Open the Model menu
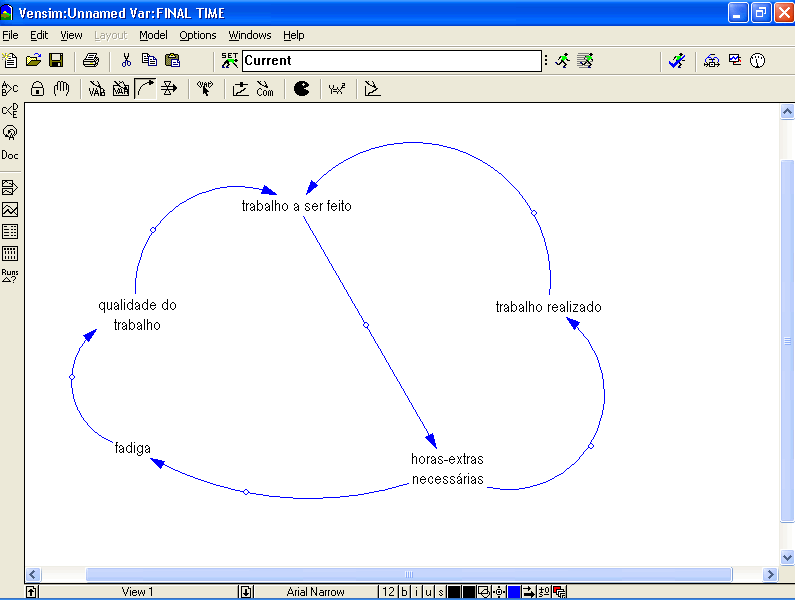Viewport: 795px width, 601px height. (x=153, y=35)
